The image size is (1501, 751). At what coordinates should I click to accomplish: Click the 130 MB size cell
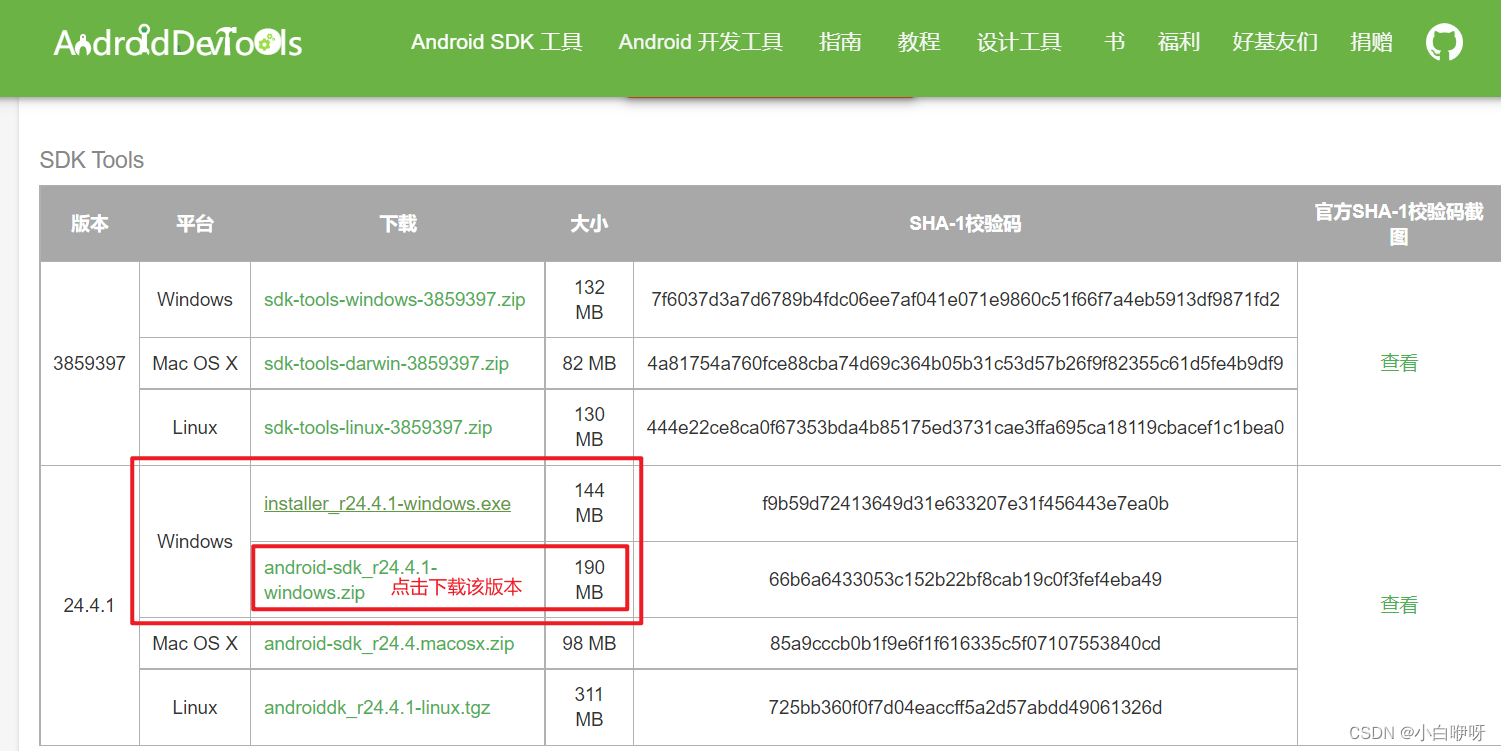[x=589, y=428]
